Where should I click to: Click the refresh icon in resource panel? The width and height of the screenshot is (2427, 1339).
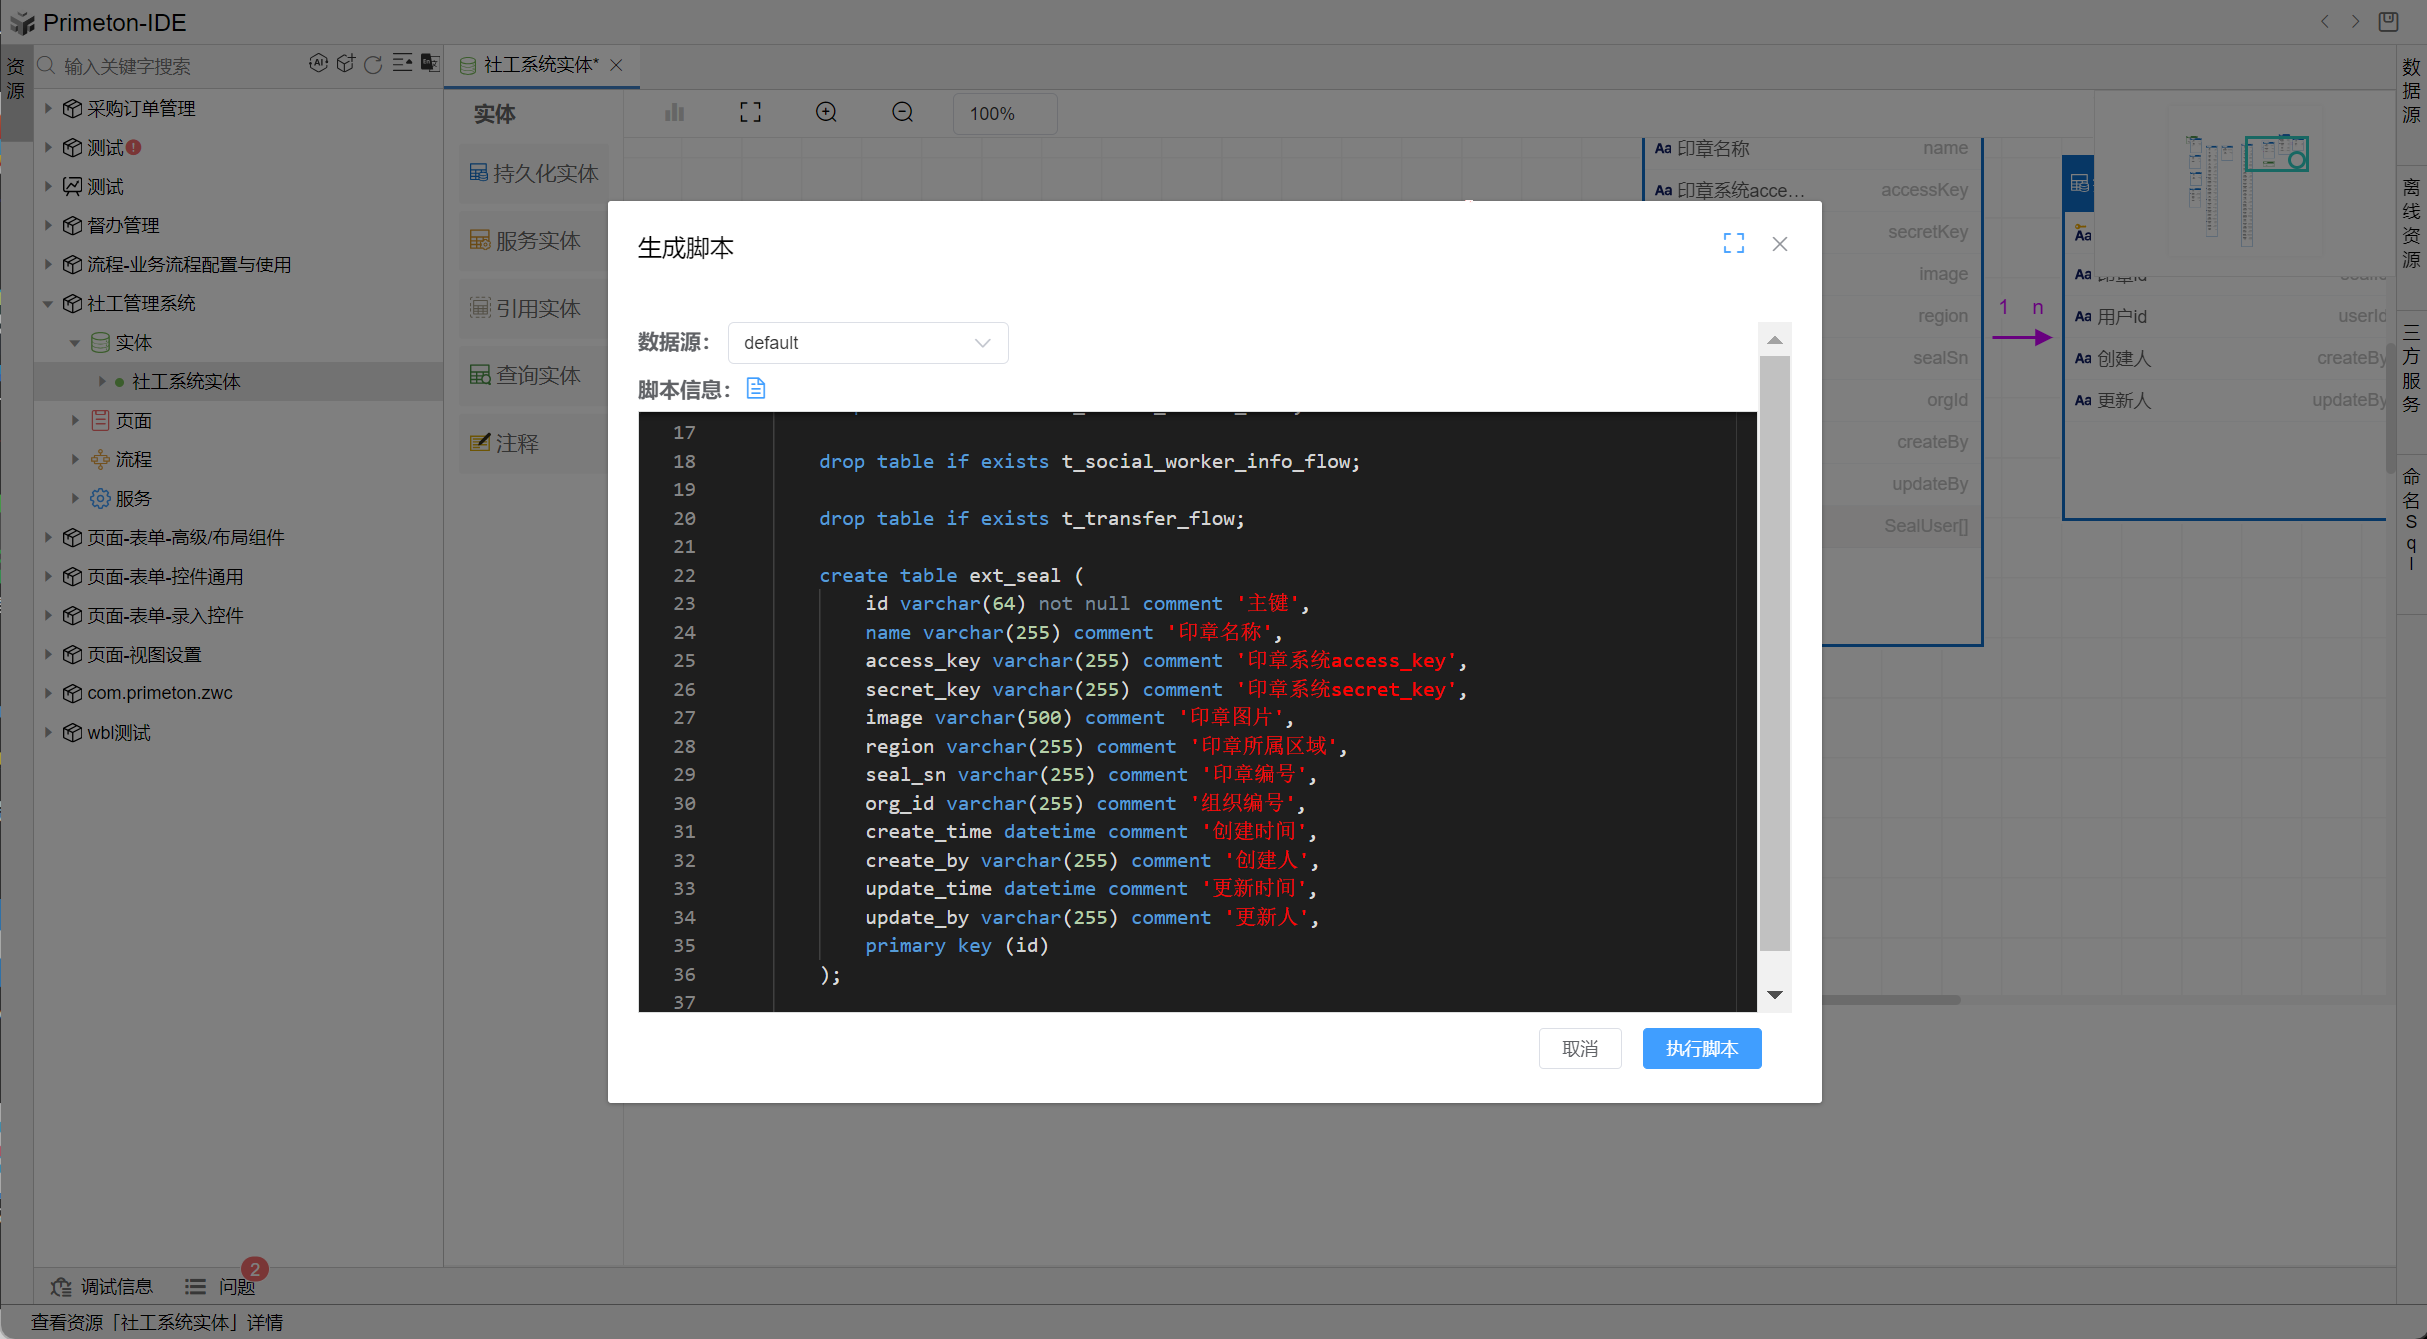click(373, 65)
